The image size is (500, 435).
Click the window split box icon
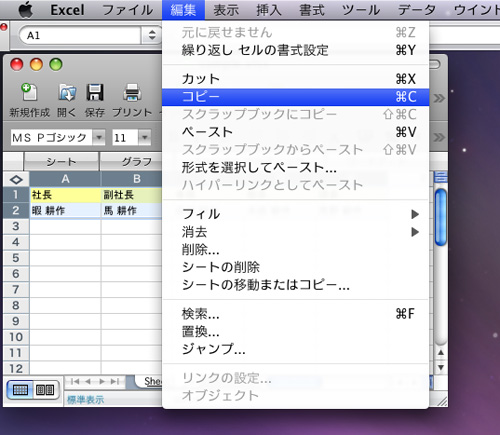[441, 177]
